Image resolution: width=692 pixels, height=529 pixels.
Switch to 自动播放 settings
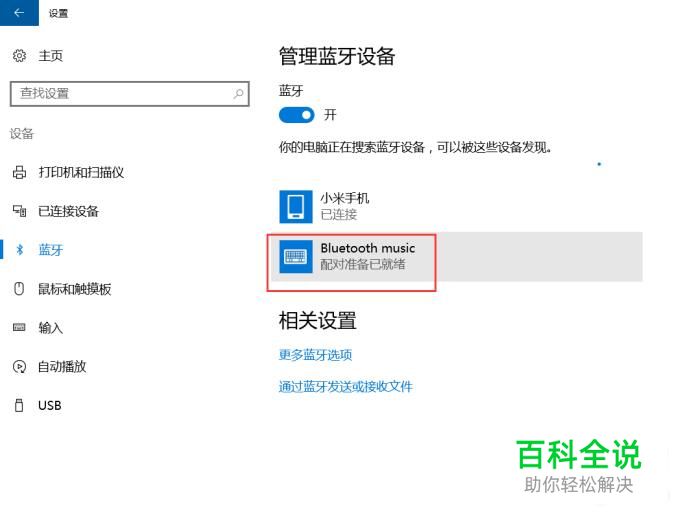[62, 366]
